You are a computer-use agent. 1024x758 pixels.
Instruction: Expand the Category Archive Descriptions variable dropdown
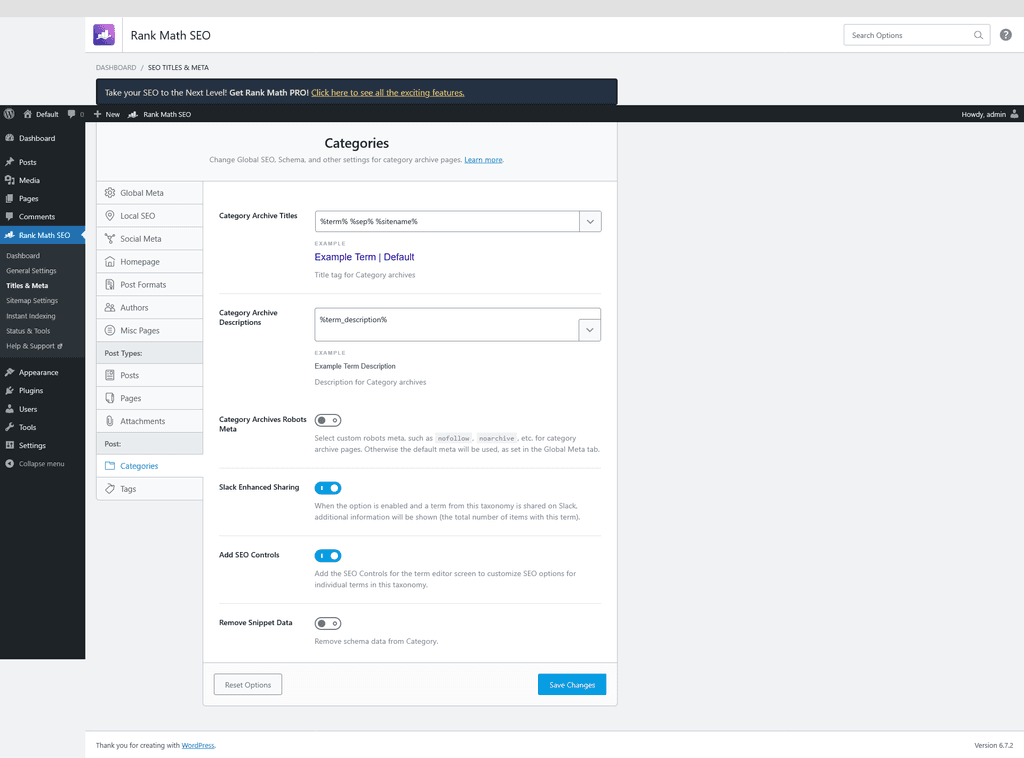[589, 330]
